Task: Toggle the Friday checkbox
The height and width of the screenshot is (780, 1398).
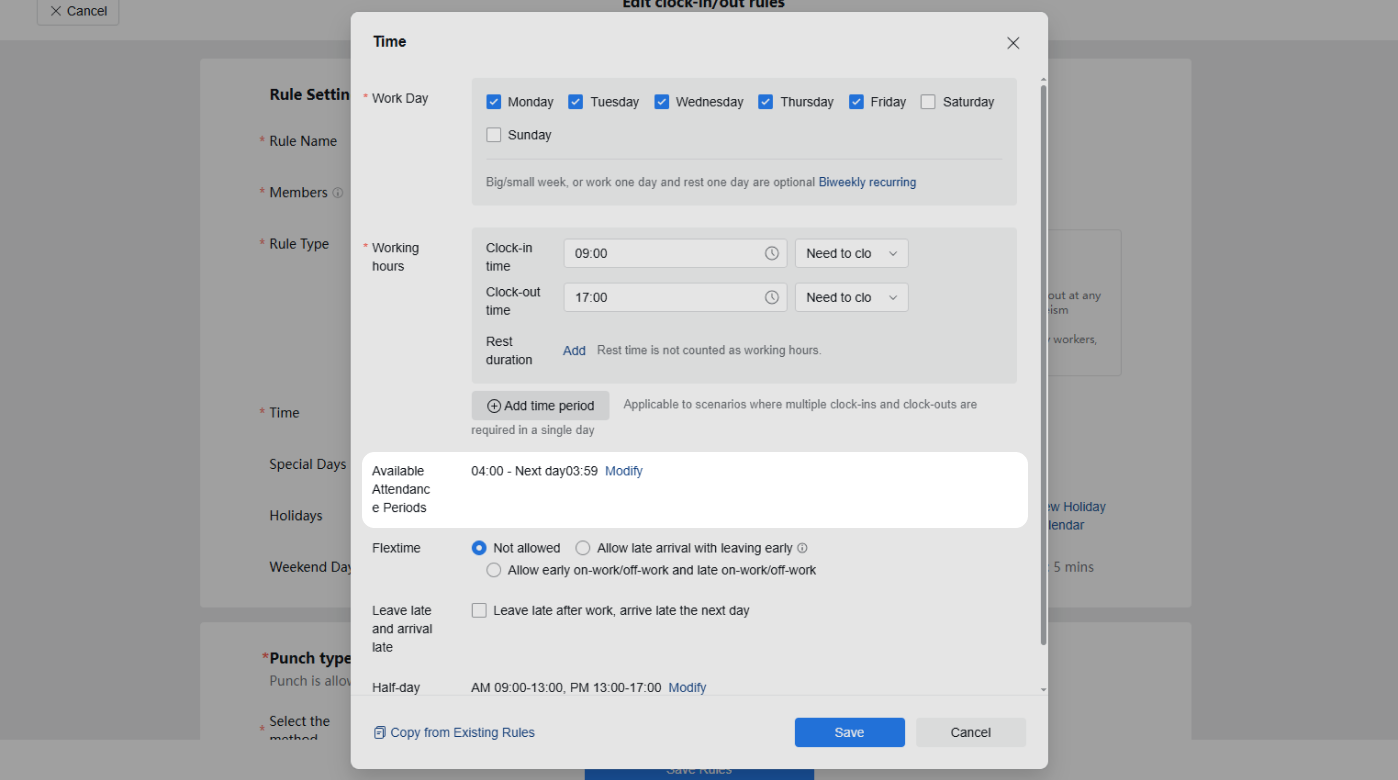Action: 856,102
